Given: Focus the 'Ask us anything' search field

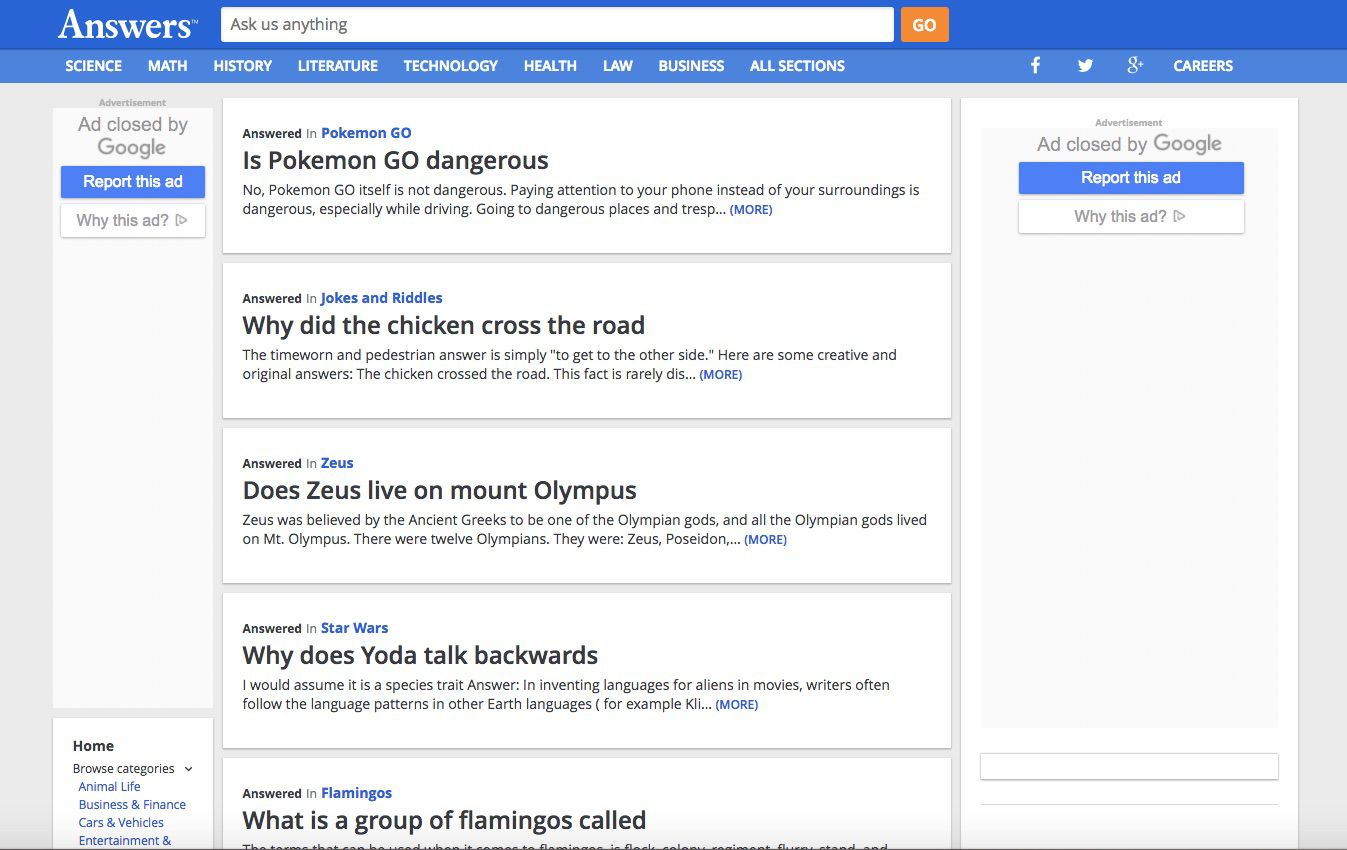Looking at the screenshot, I should tap(557, 25).
